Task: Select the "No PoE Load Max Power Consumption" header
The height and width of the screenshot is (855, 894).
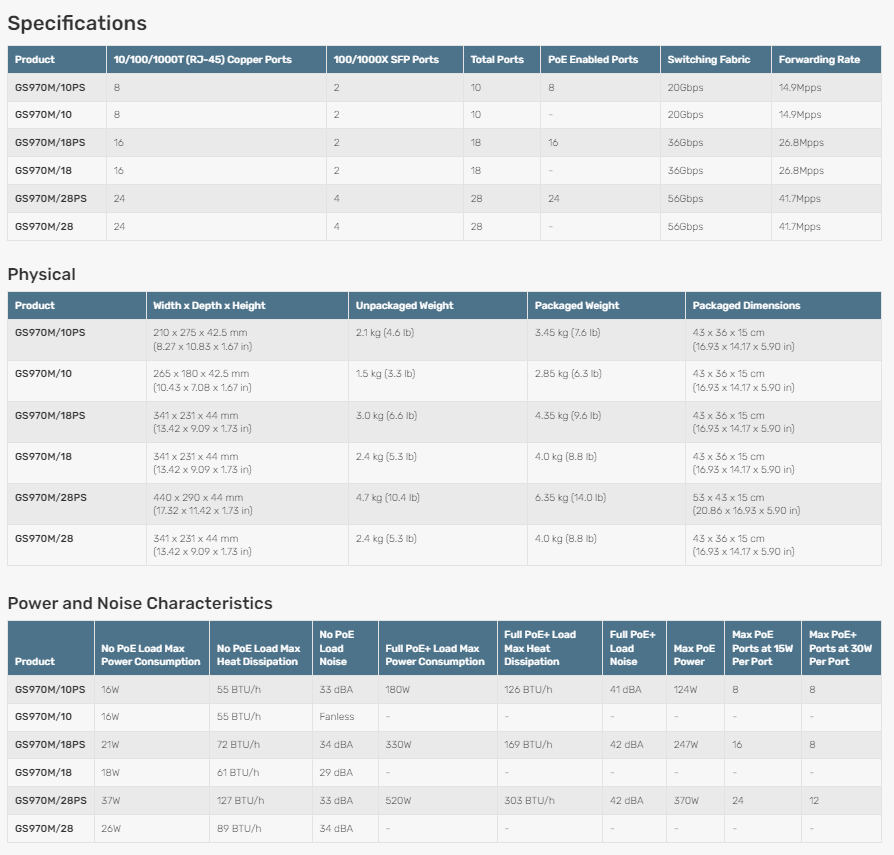Action: (151, 655)
